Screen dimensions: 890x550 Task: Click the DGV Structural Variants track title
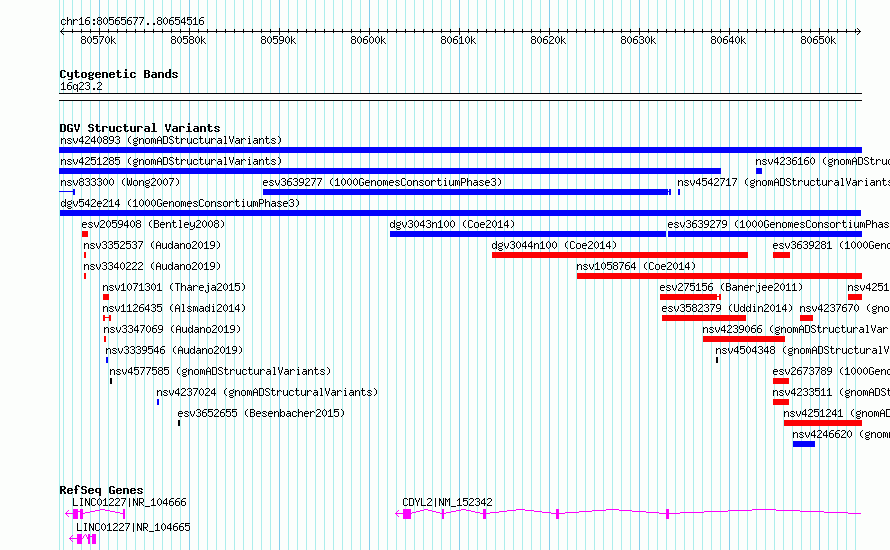(x=140, y=128)
